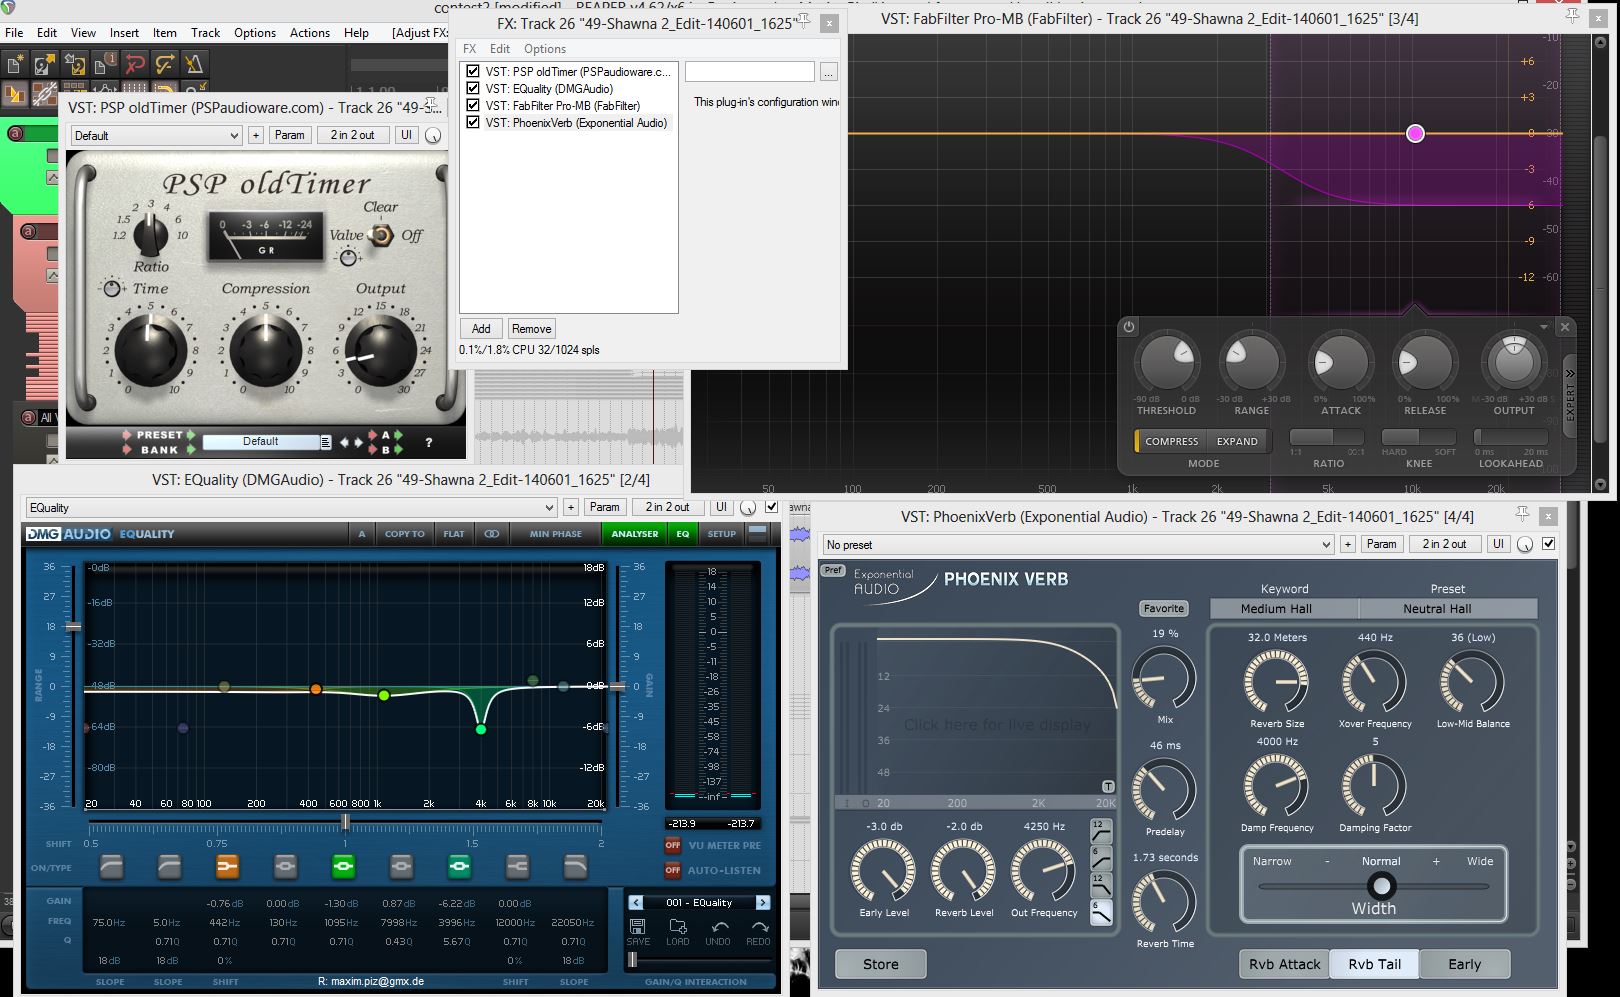Click the Favorite button in PhoenixVerb
Screen dimensions: 1620x997
(1163, 608)
